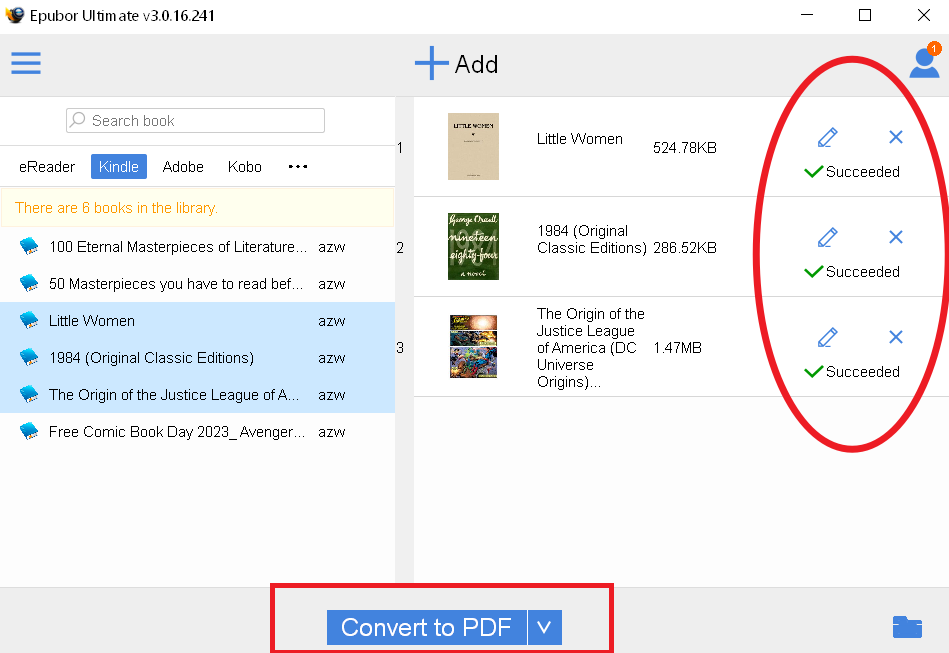Click the blue plus Add icon

(432, 63)
